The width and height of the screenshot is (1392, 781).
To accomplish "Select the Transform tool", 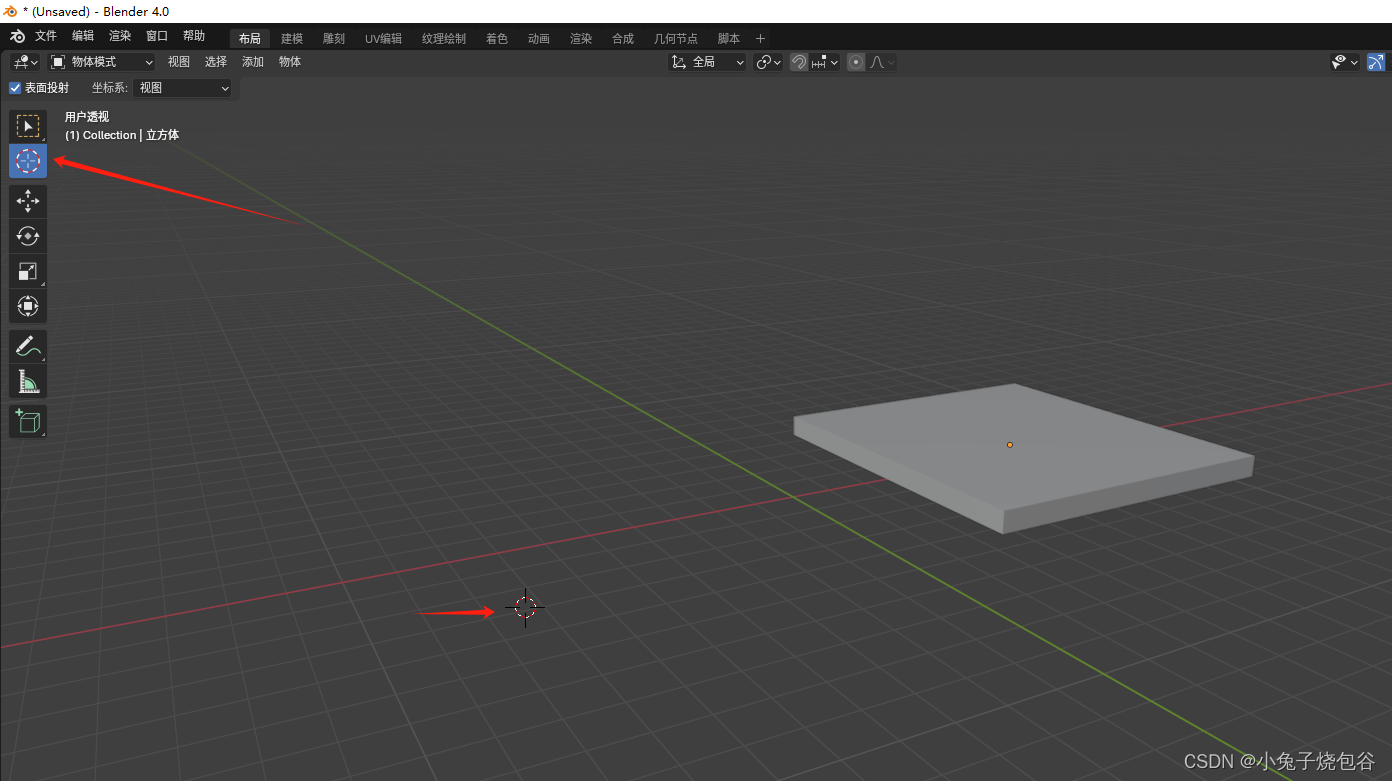I will 28,306.
